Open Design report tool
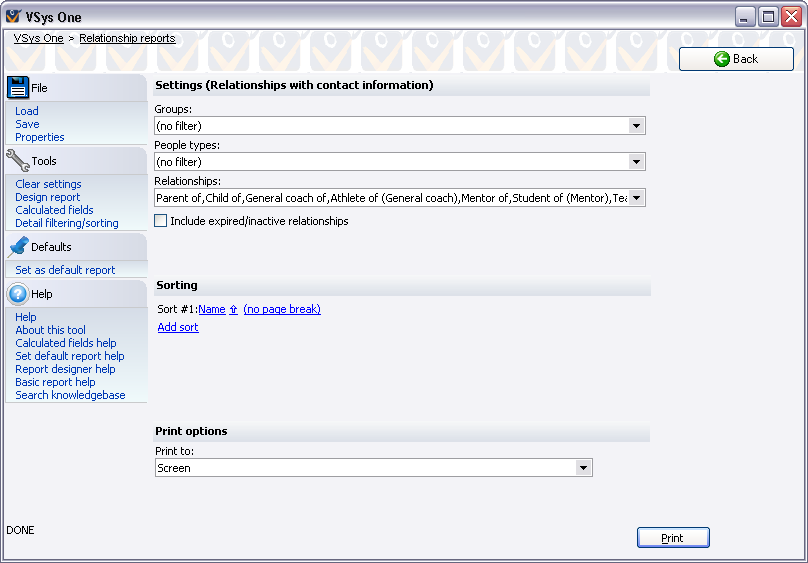This screenshot has width=808, height=563. tap(47, 197)
